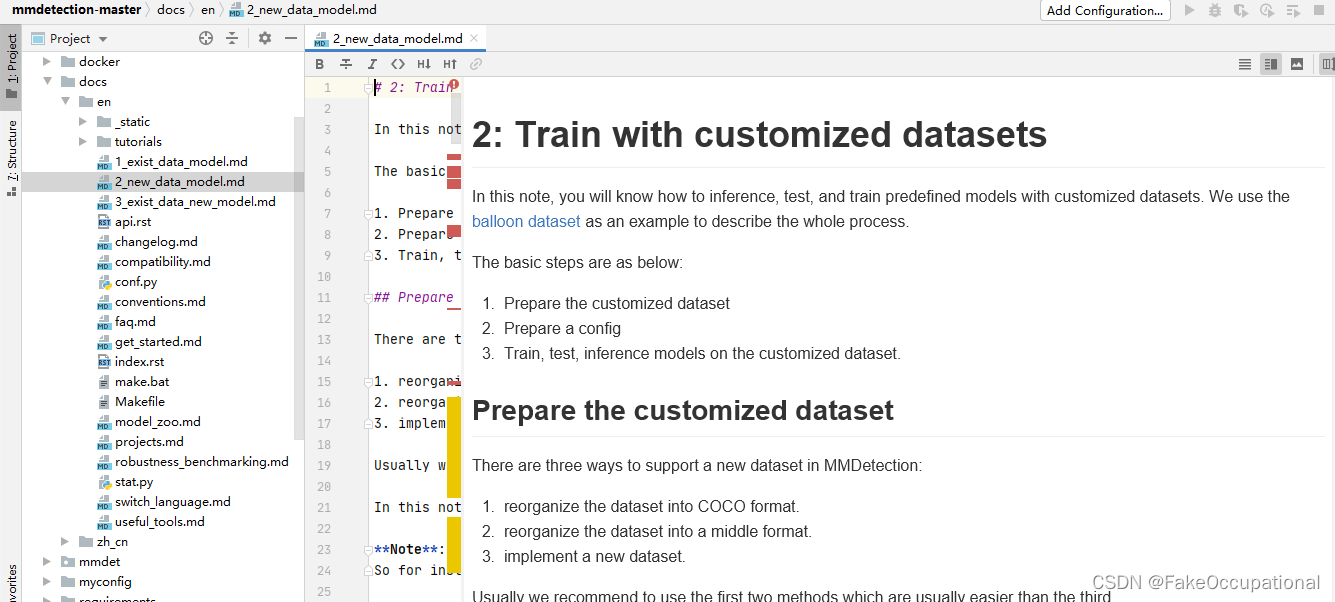Toggle bold formatting in markdown toolbar

[x=320, y=64]
